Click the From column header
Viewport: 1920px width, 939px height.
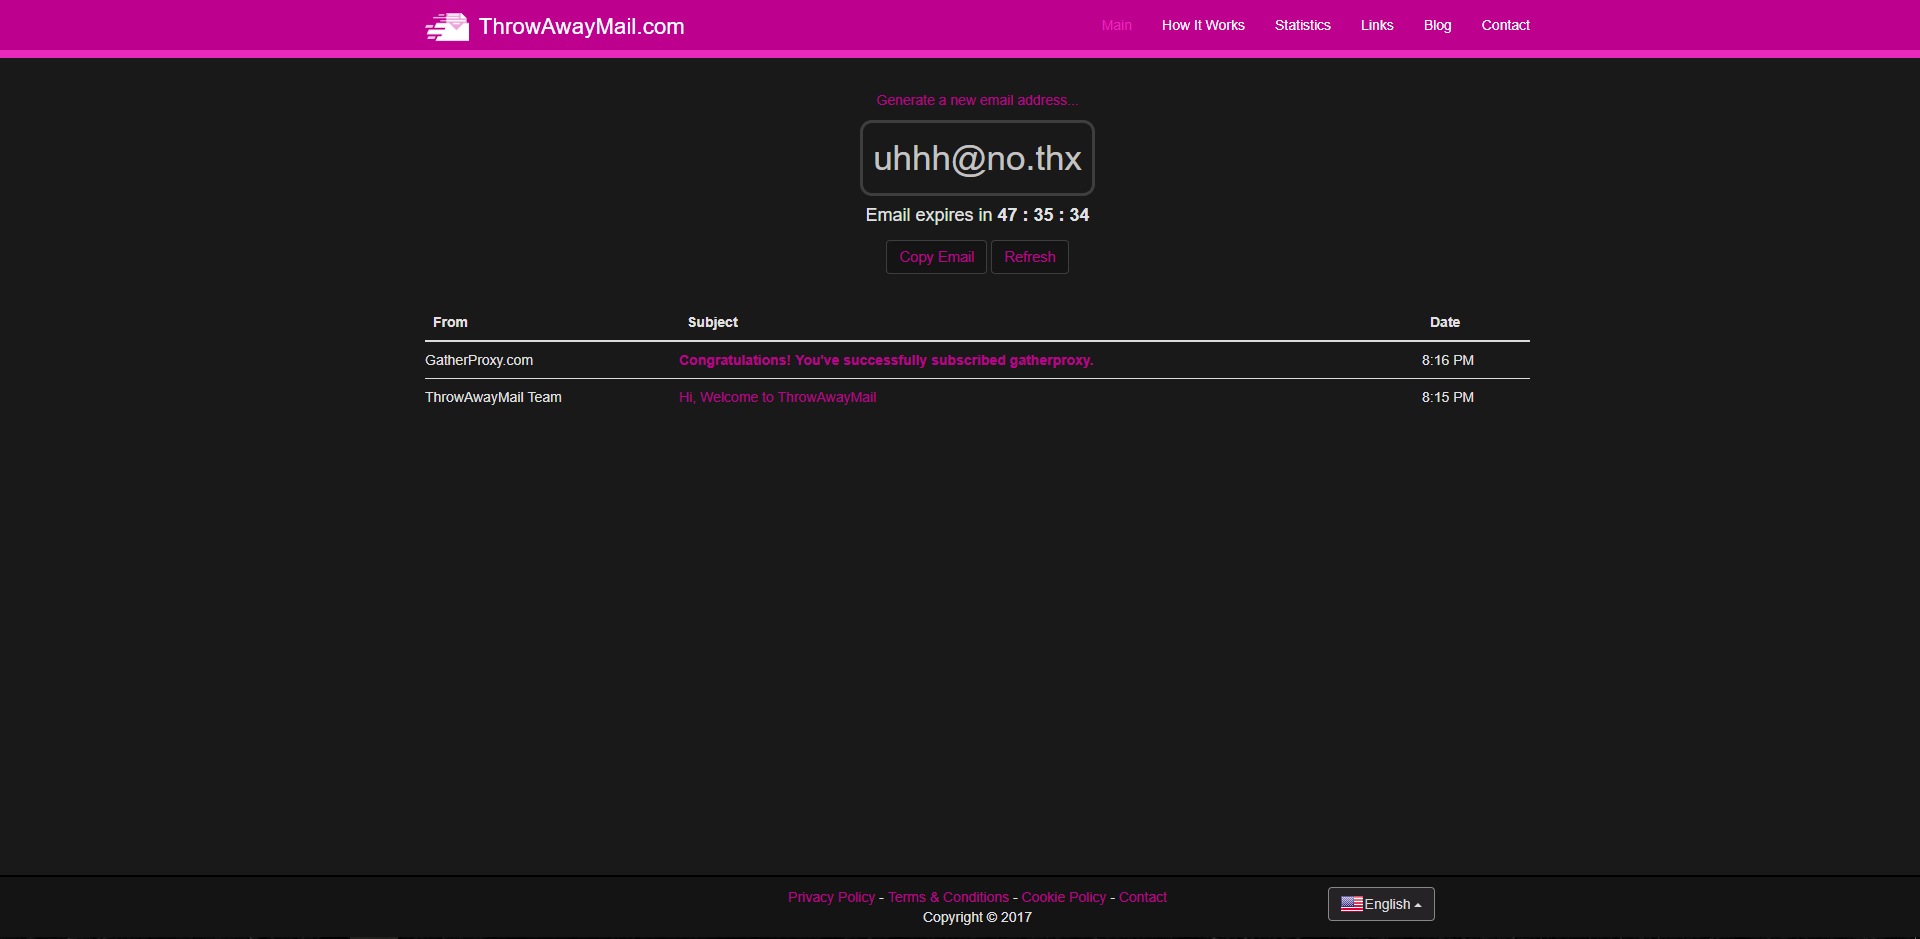point(450,322)
